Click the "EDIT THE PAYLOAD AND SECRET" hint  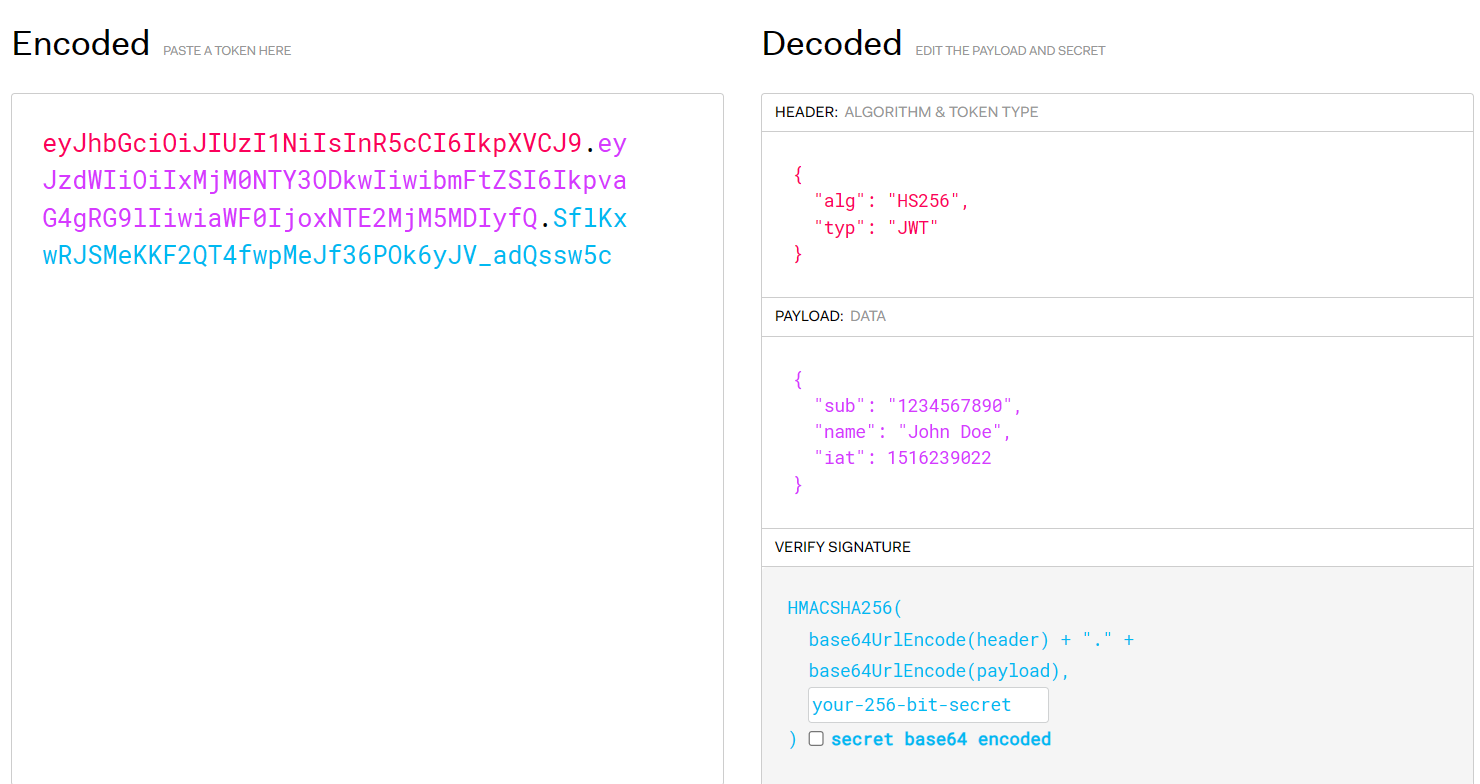tap(1010, 51)
